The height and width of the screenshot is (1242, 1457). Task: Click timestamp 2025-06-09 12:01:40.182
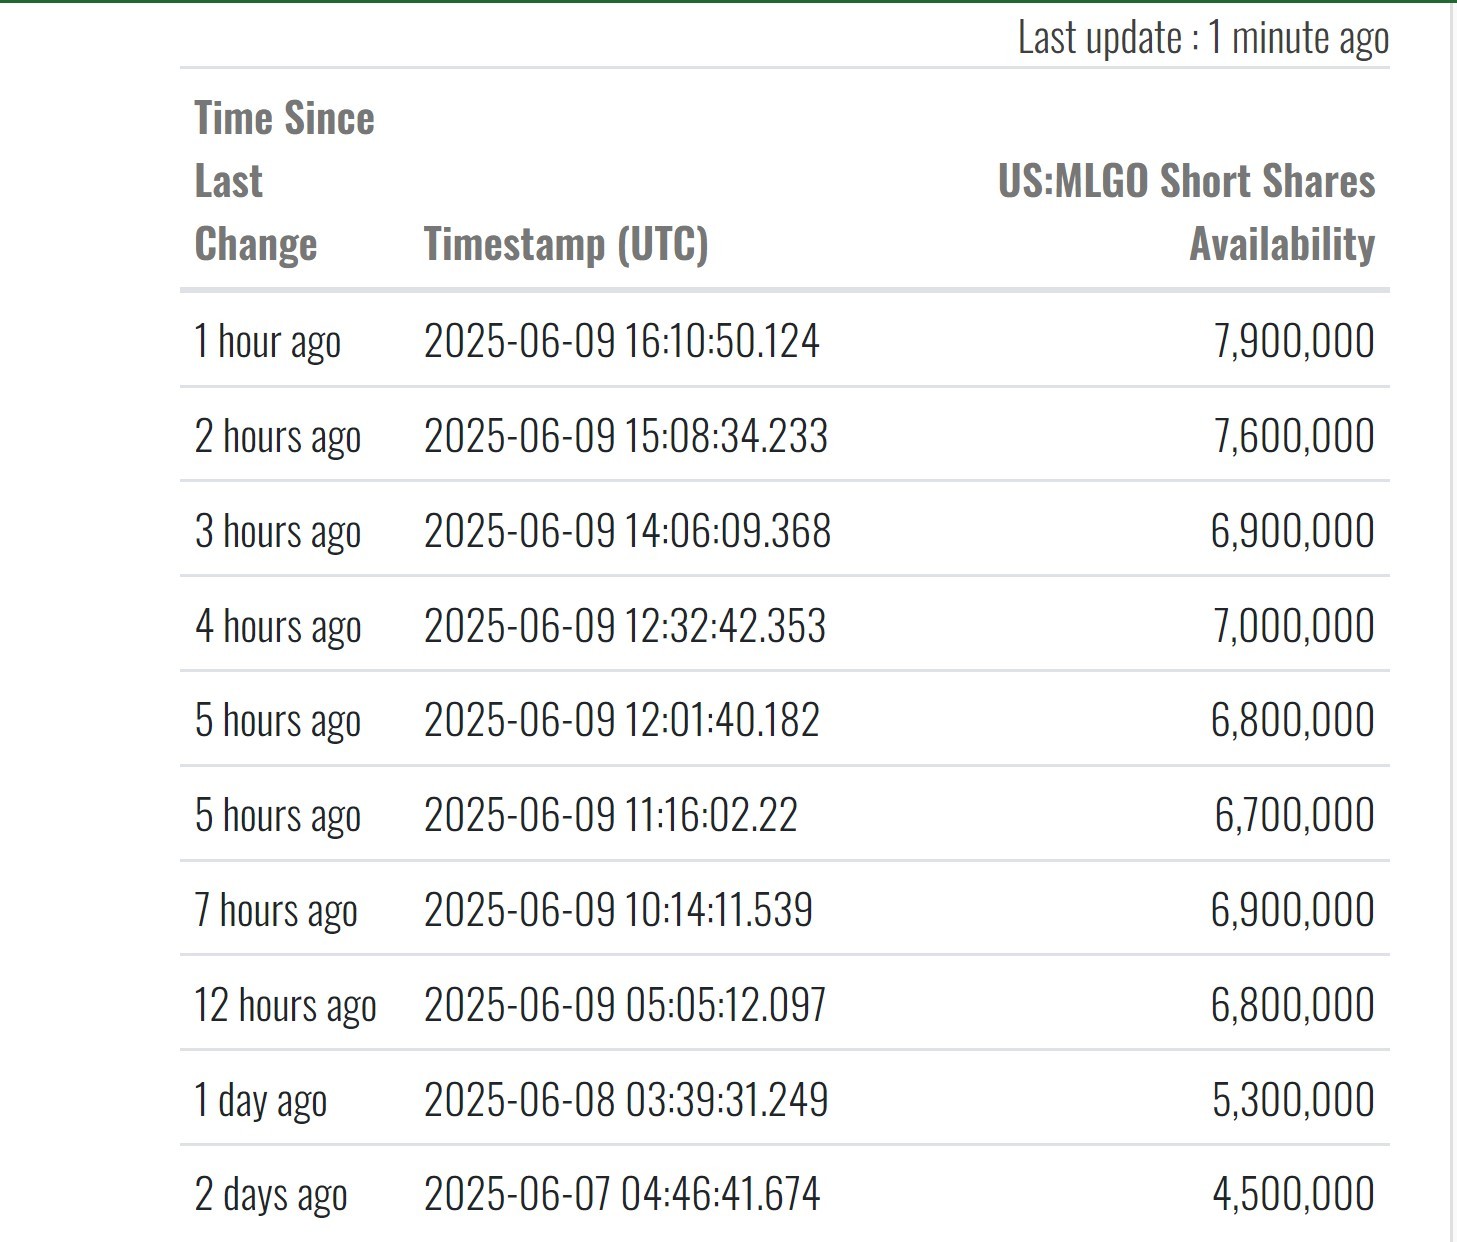pos(622,720)
